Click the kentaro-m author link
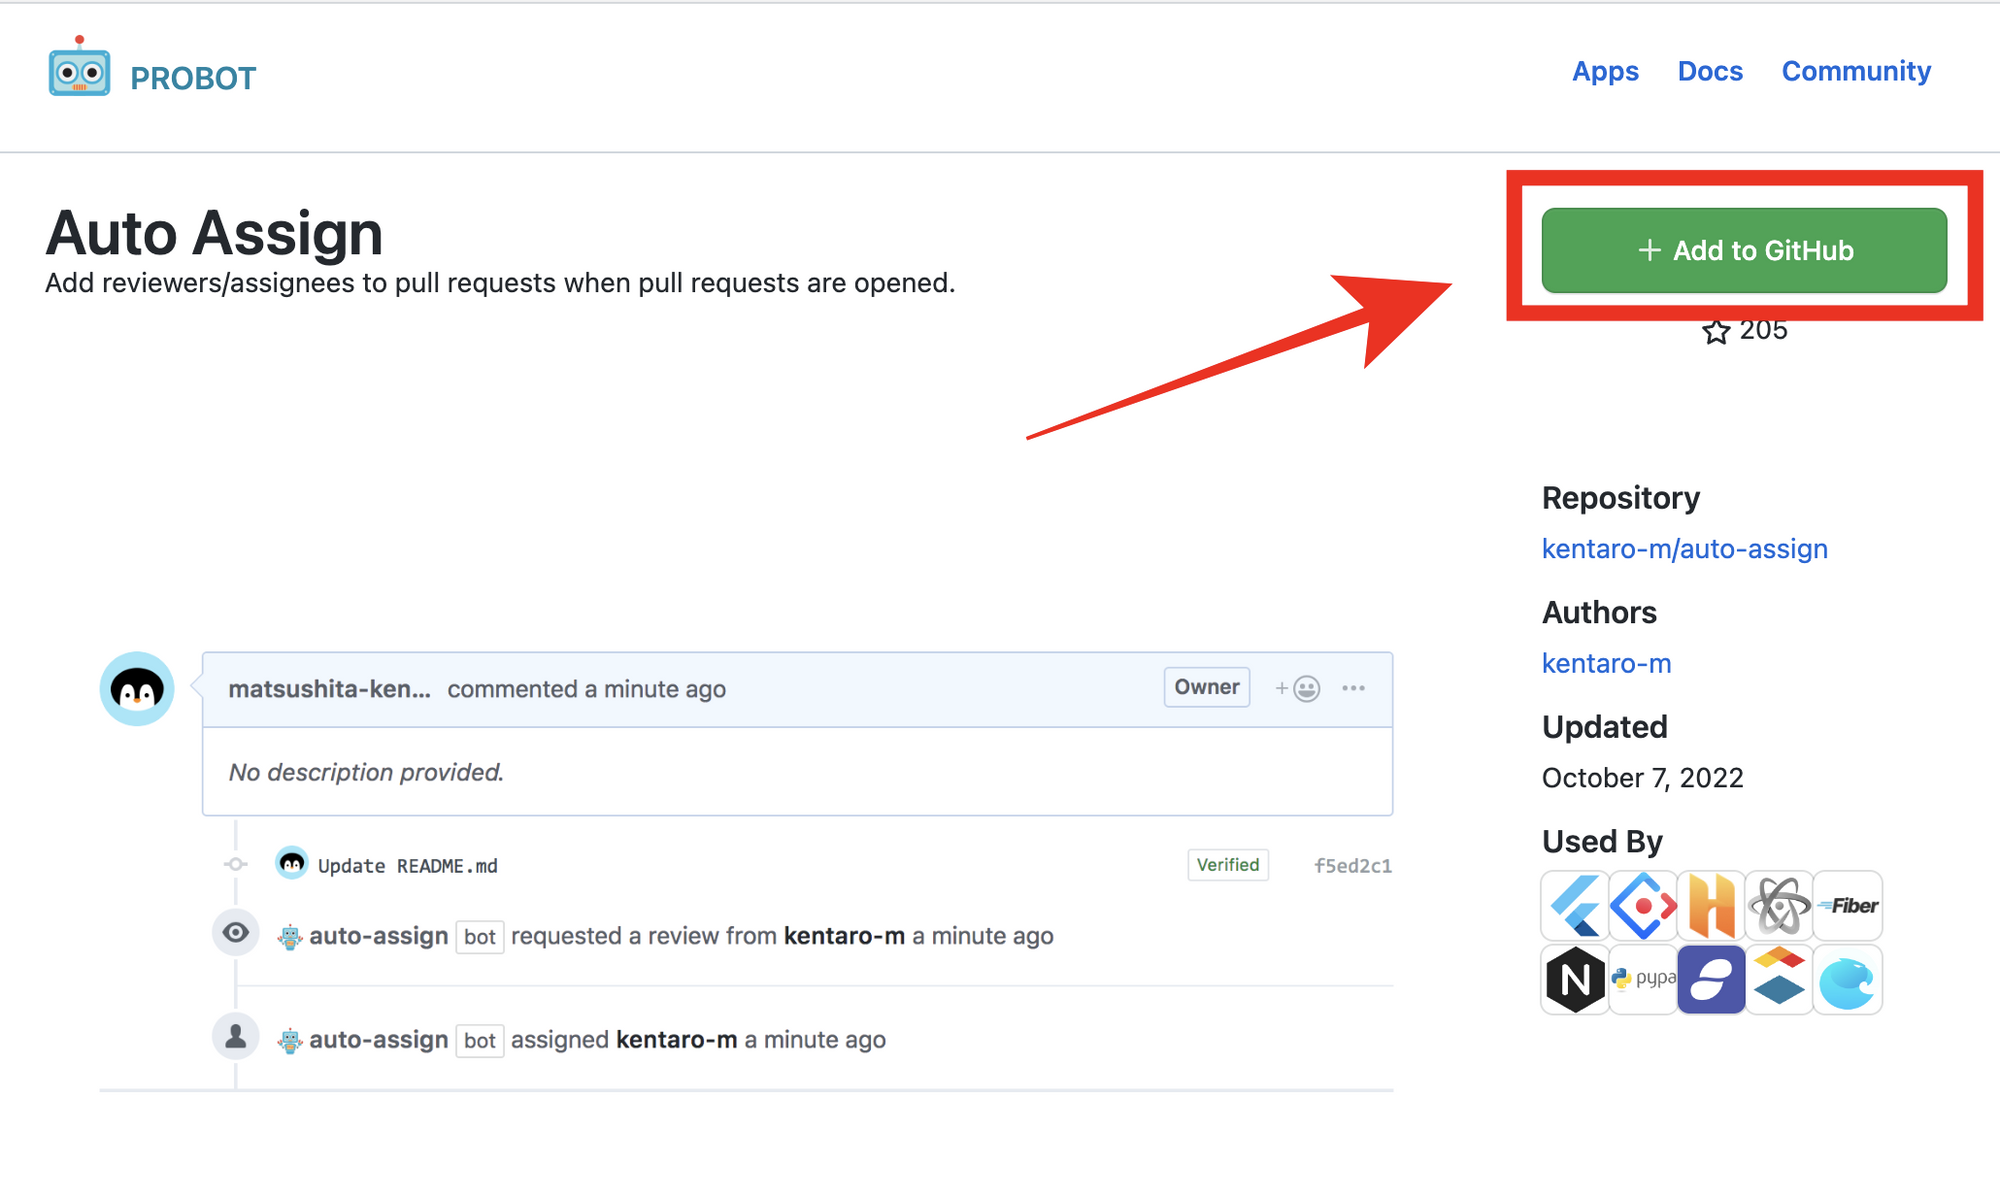 click(x=1606, y=663)
